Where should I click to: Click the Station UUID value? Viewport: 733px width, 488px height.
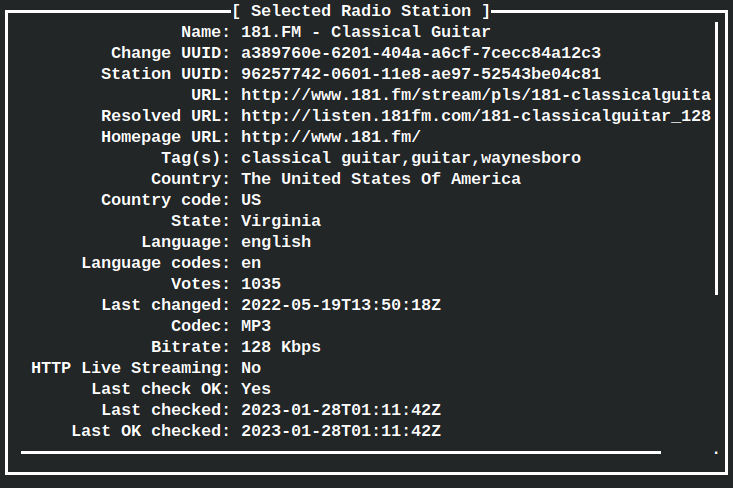click(421, 74)
